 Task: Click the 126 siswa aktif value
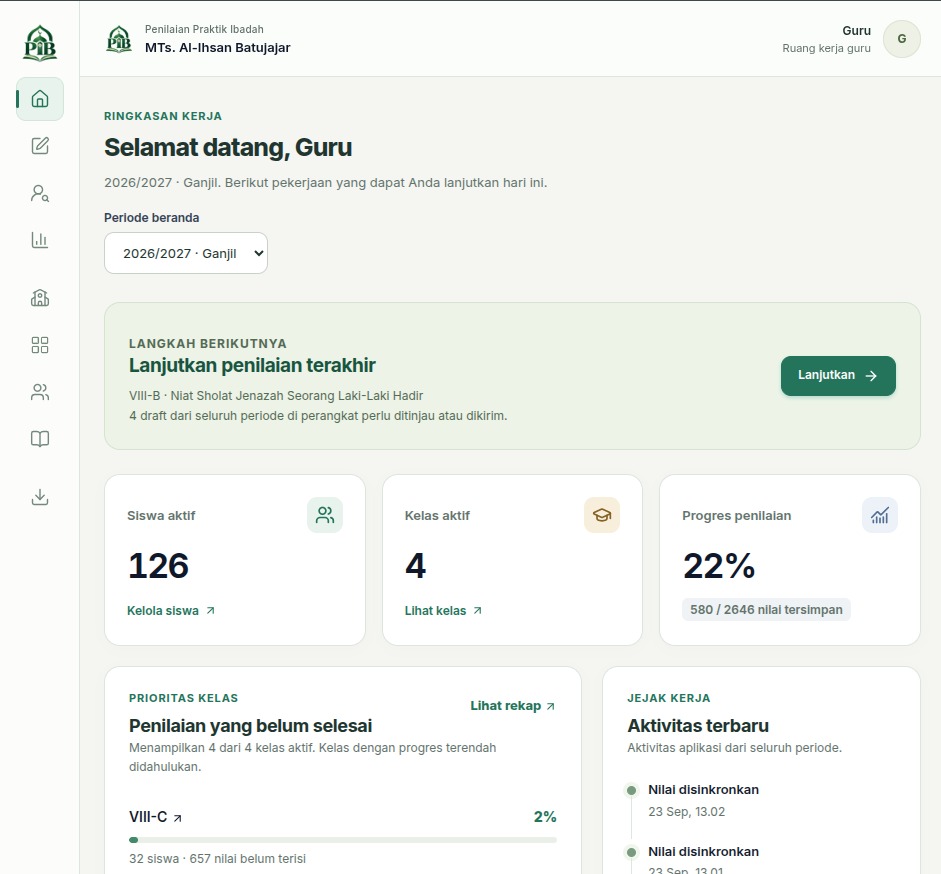[159, 566]
